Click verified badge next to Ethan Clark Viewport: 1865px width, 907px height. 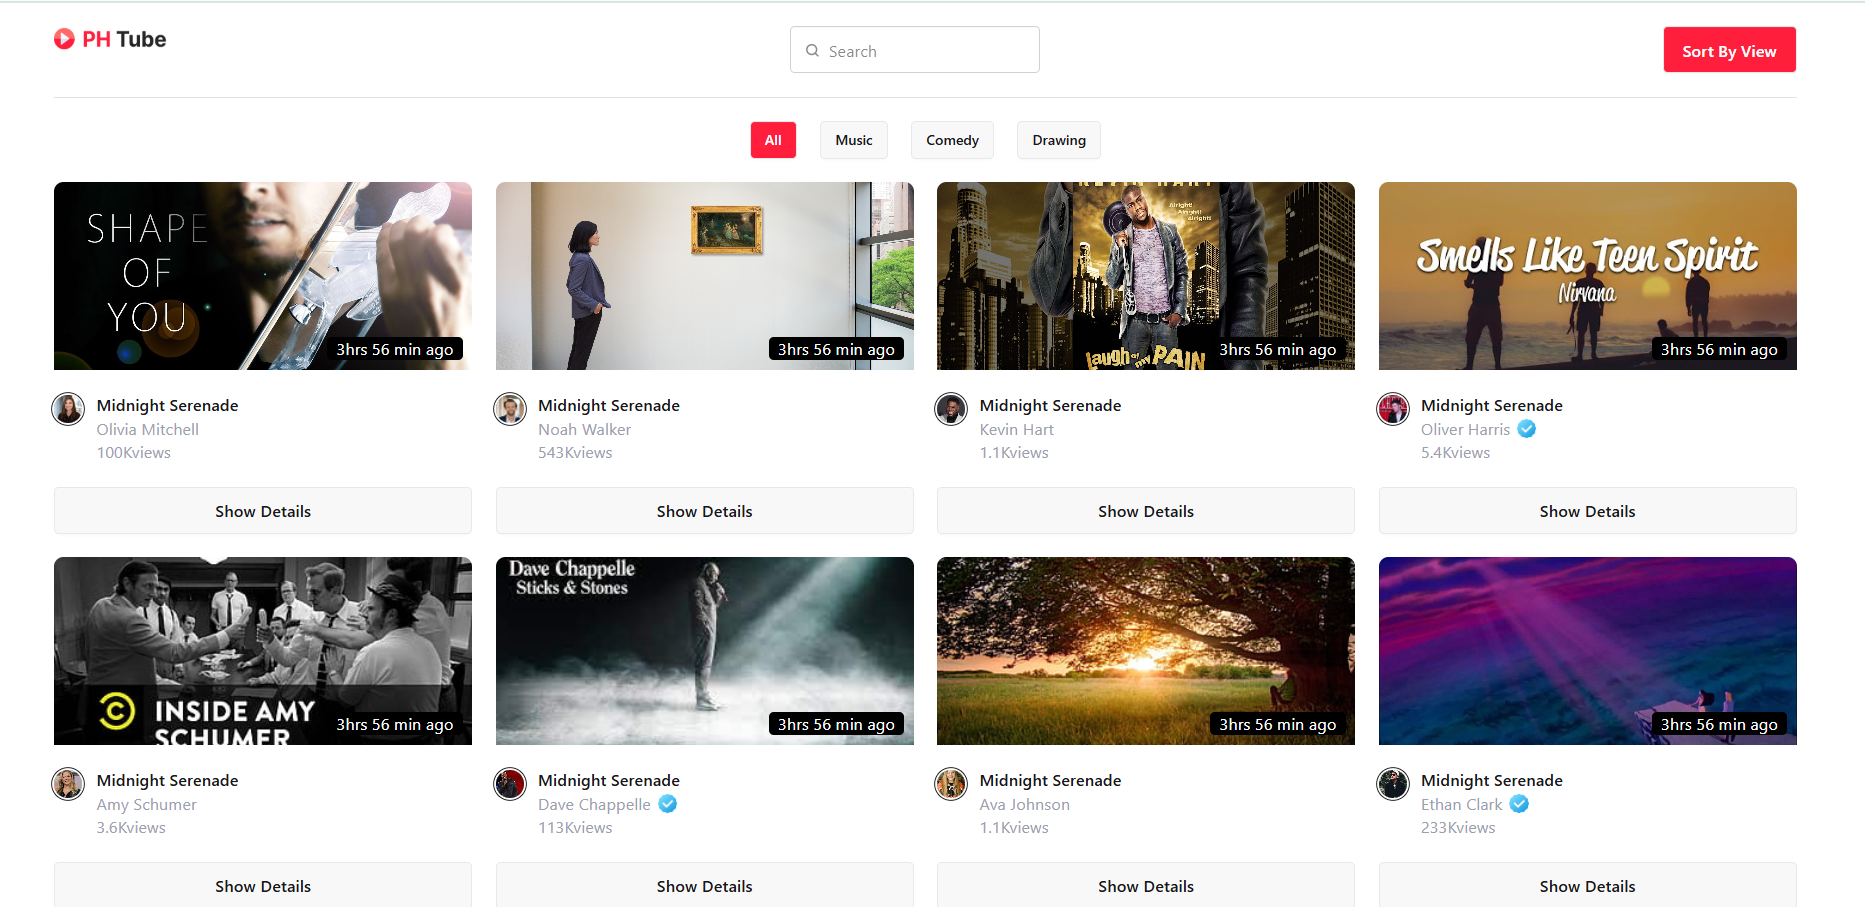tap(1519, 804)
